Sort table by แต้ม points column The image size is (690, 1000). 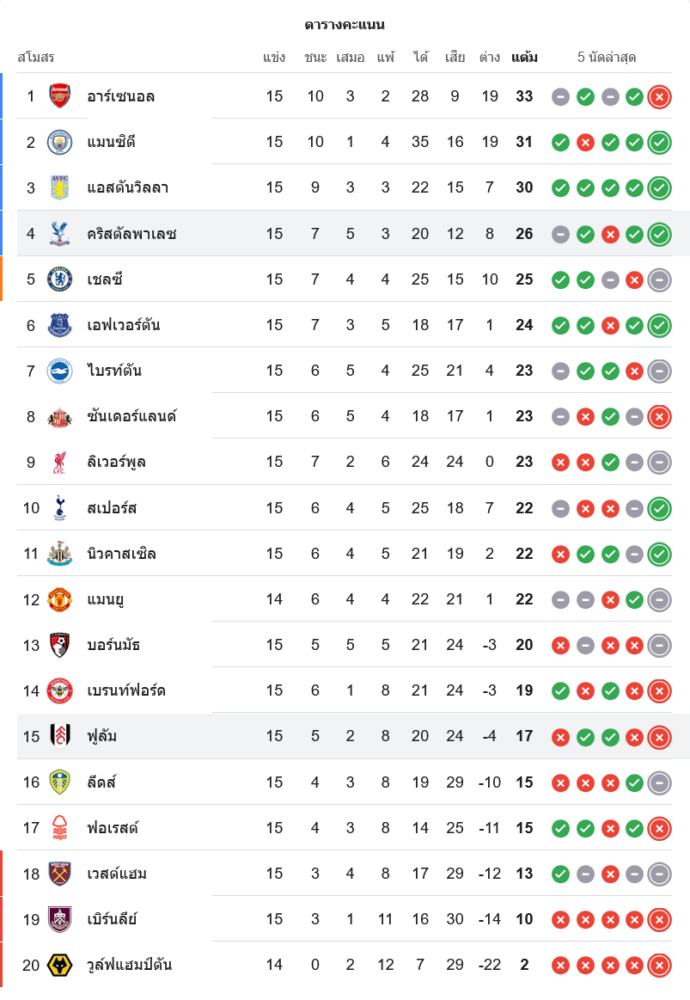pos(524,57)
